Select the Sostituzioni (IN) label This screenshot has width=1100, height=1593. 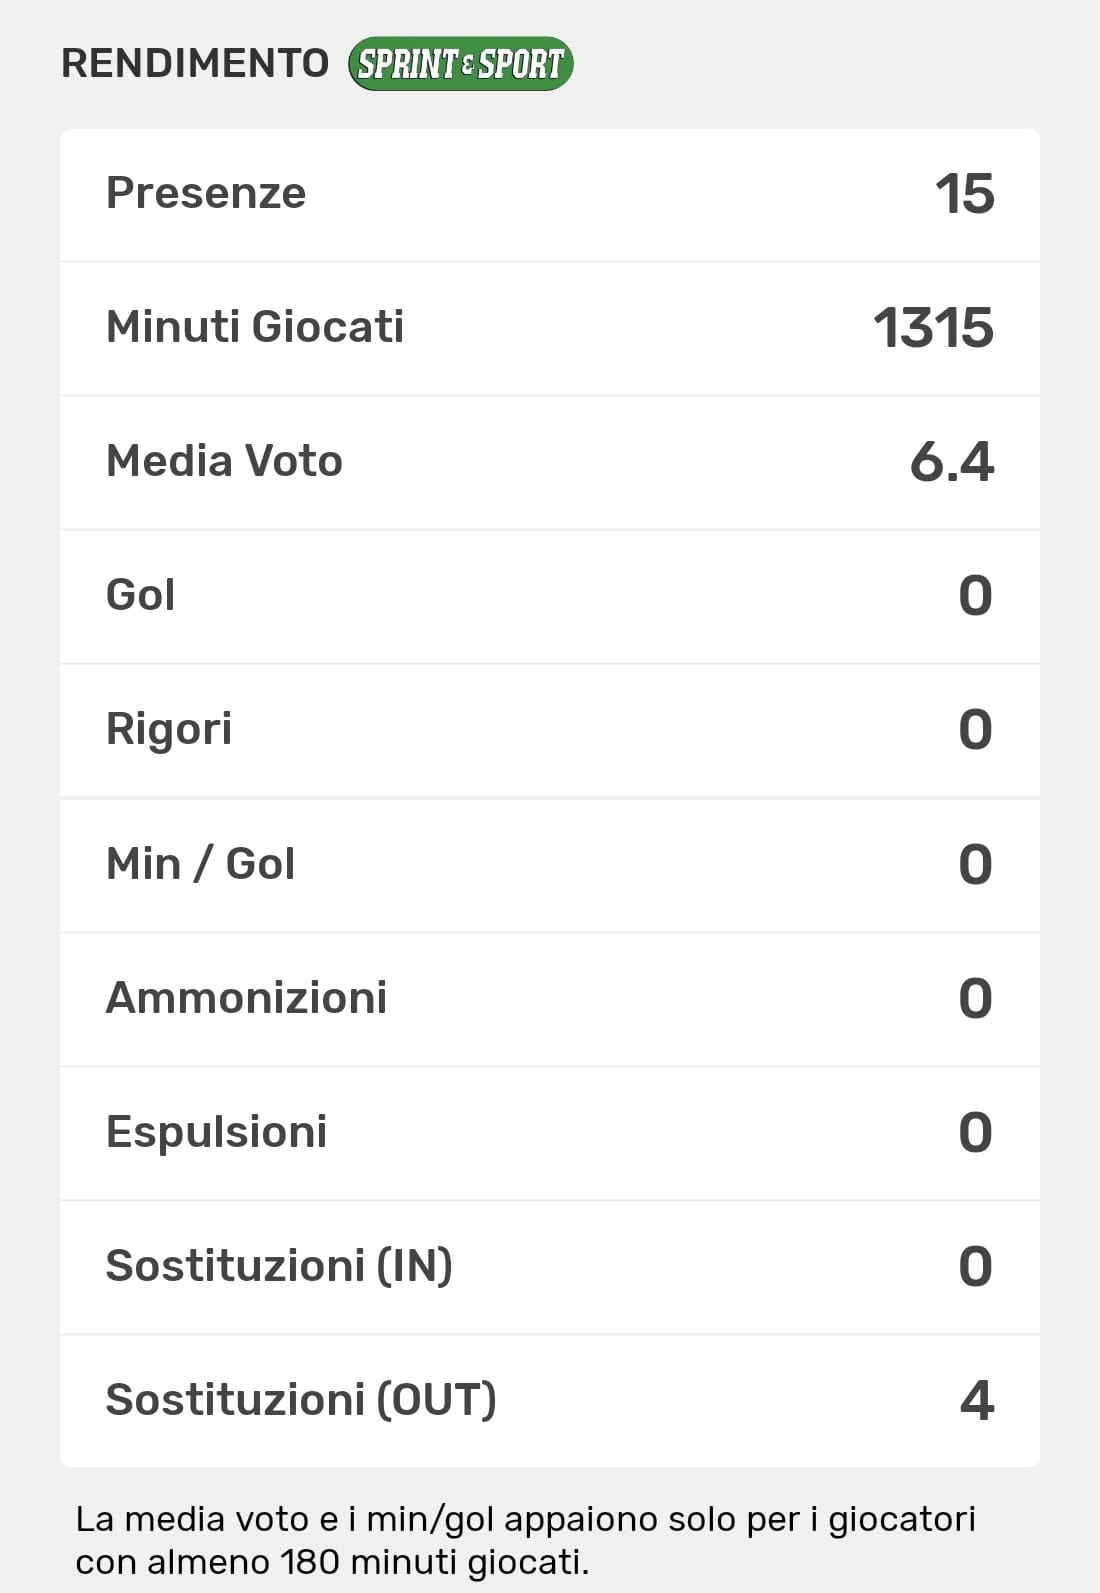tap(279, 1266)
